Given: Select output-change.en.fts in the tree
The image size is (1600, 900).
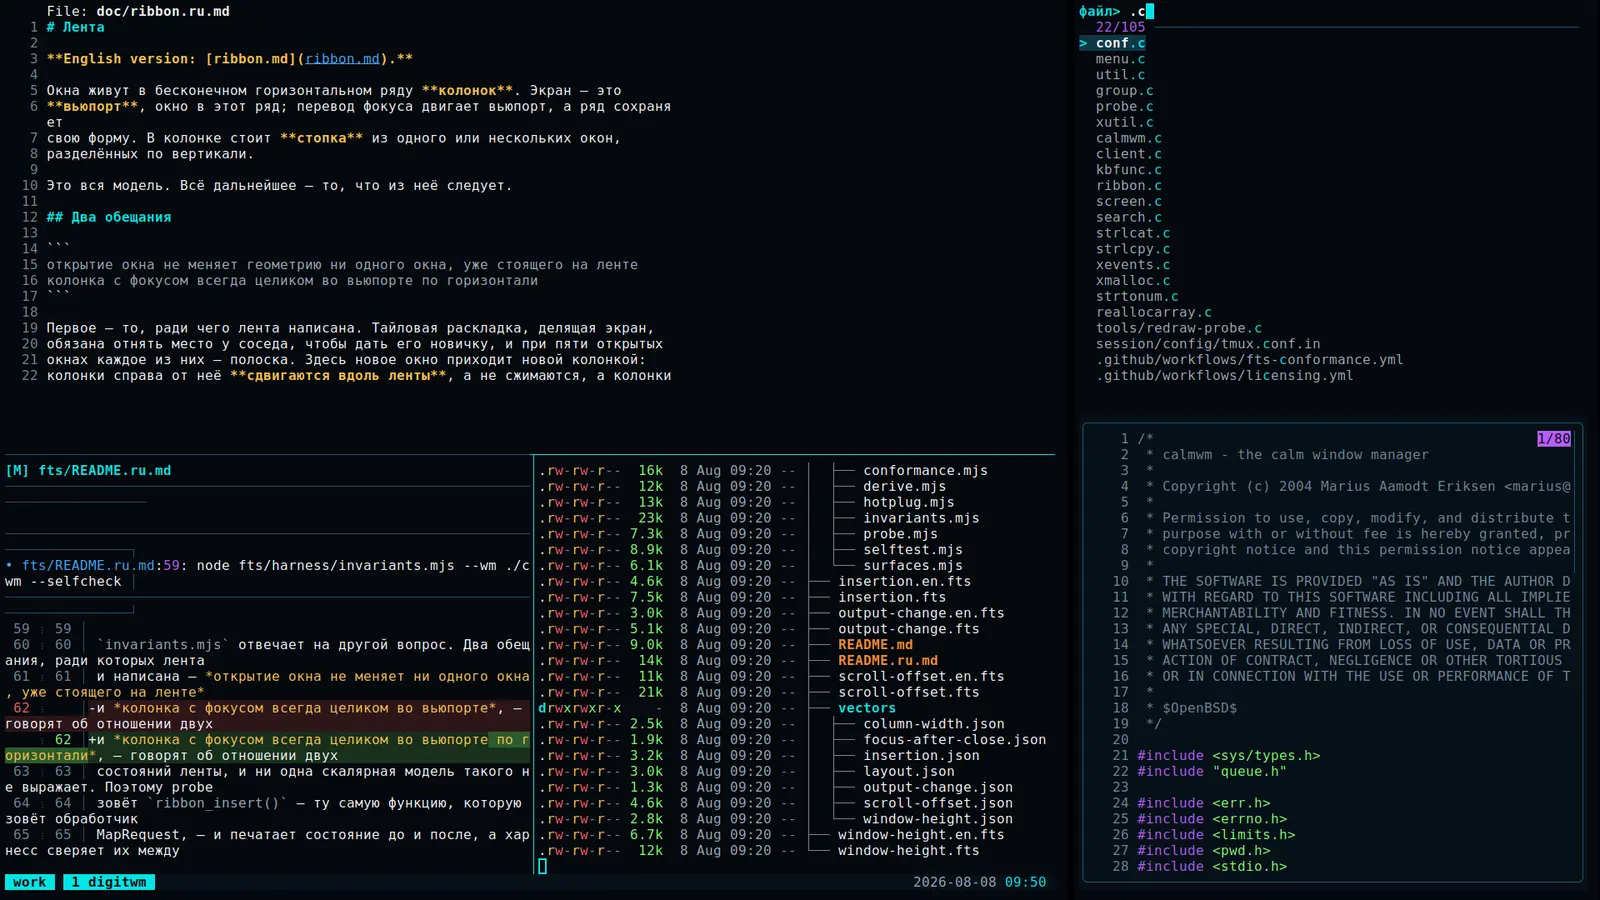Looking at the screenshot, I should tap(921, 614).
